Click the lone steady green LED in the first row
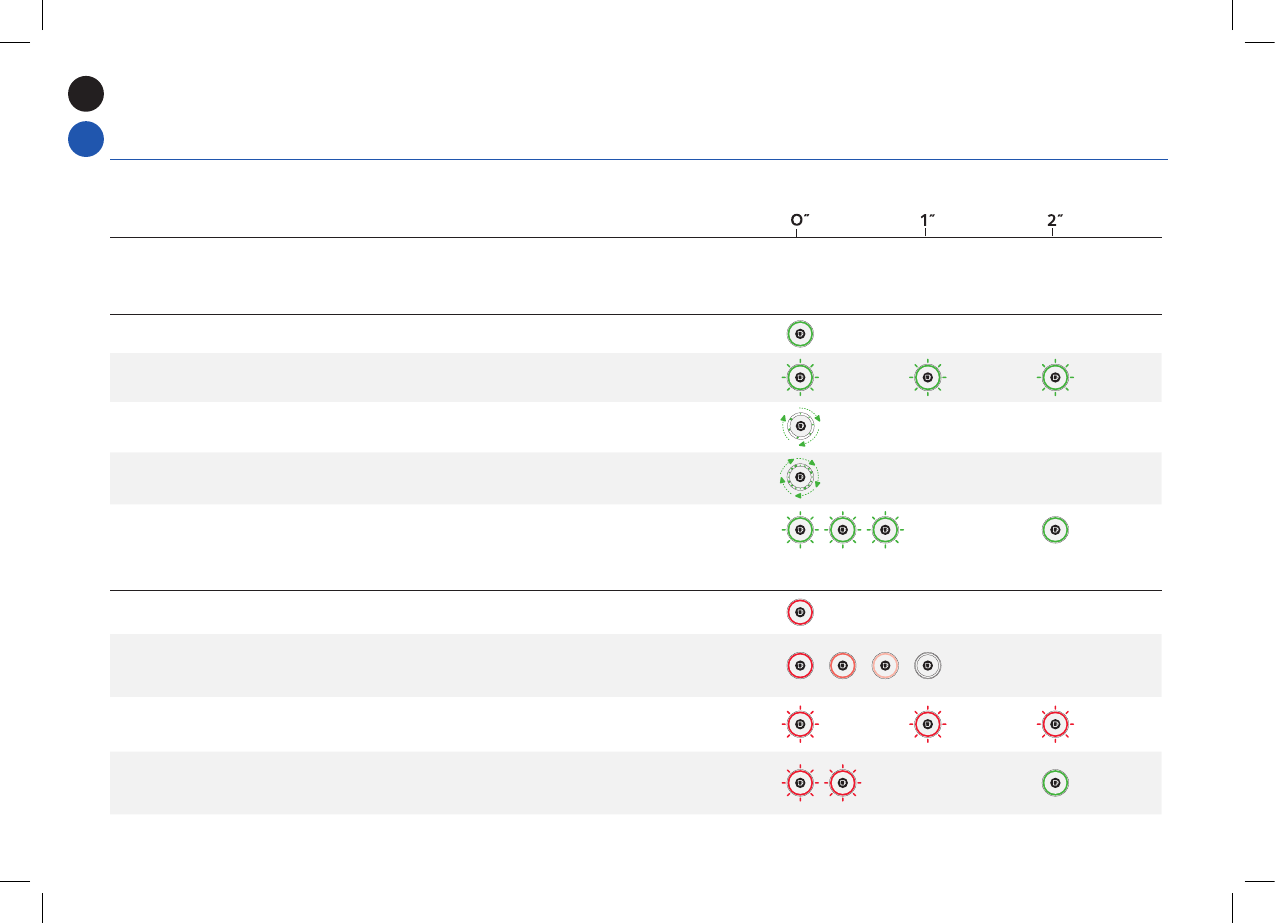 [799, 334]
